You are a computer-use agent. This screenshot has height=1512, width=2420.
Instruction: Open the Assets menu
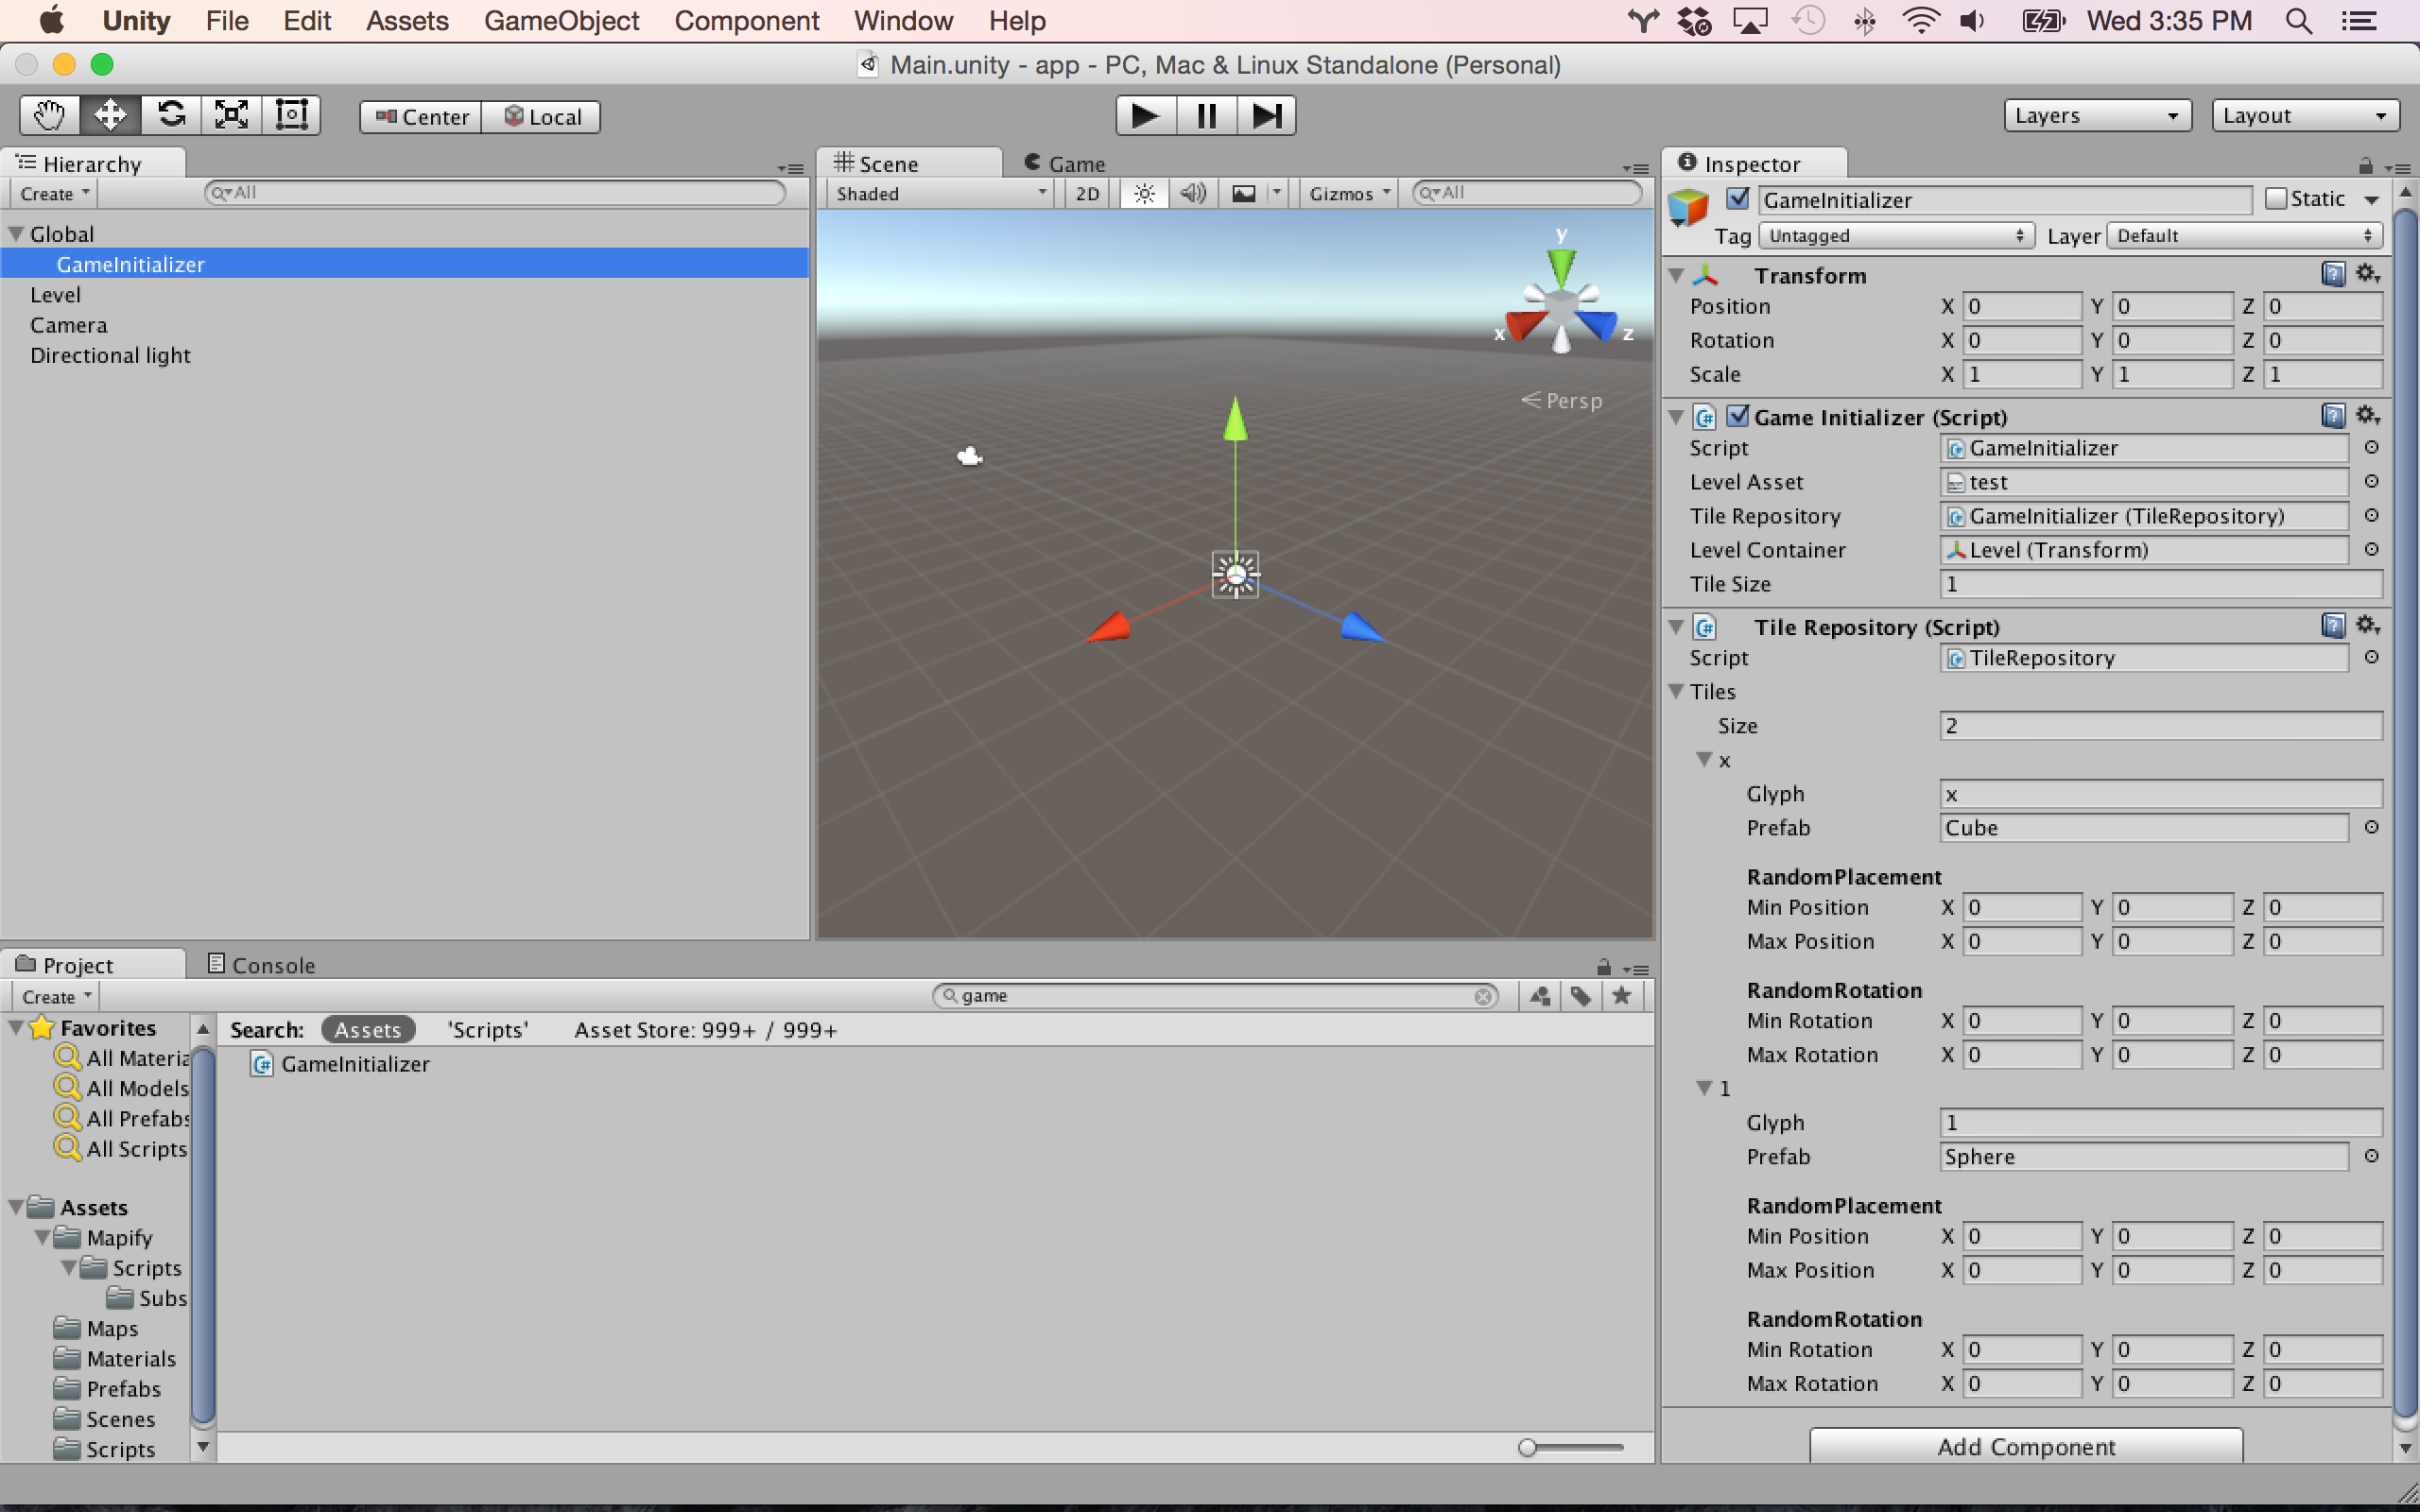pyautogui.click(x=407, y=21)
